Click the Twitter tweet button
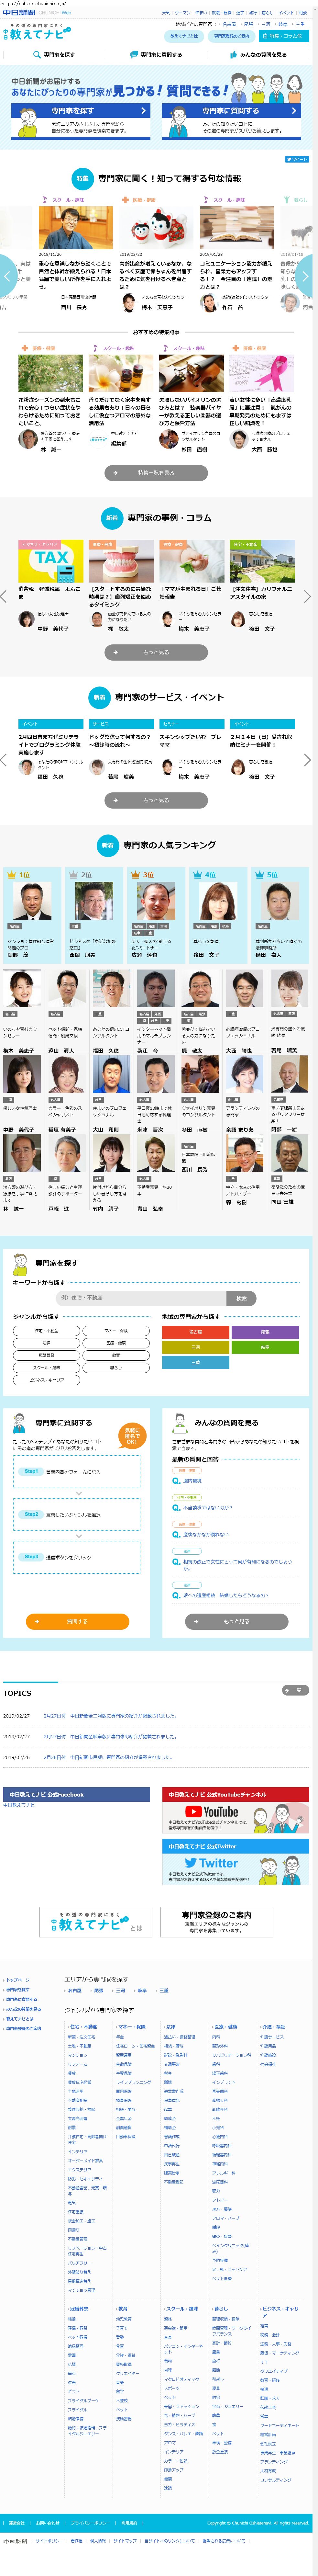The height and width of the screenshot is (2576, 318). (x=297, y=159)
